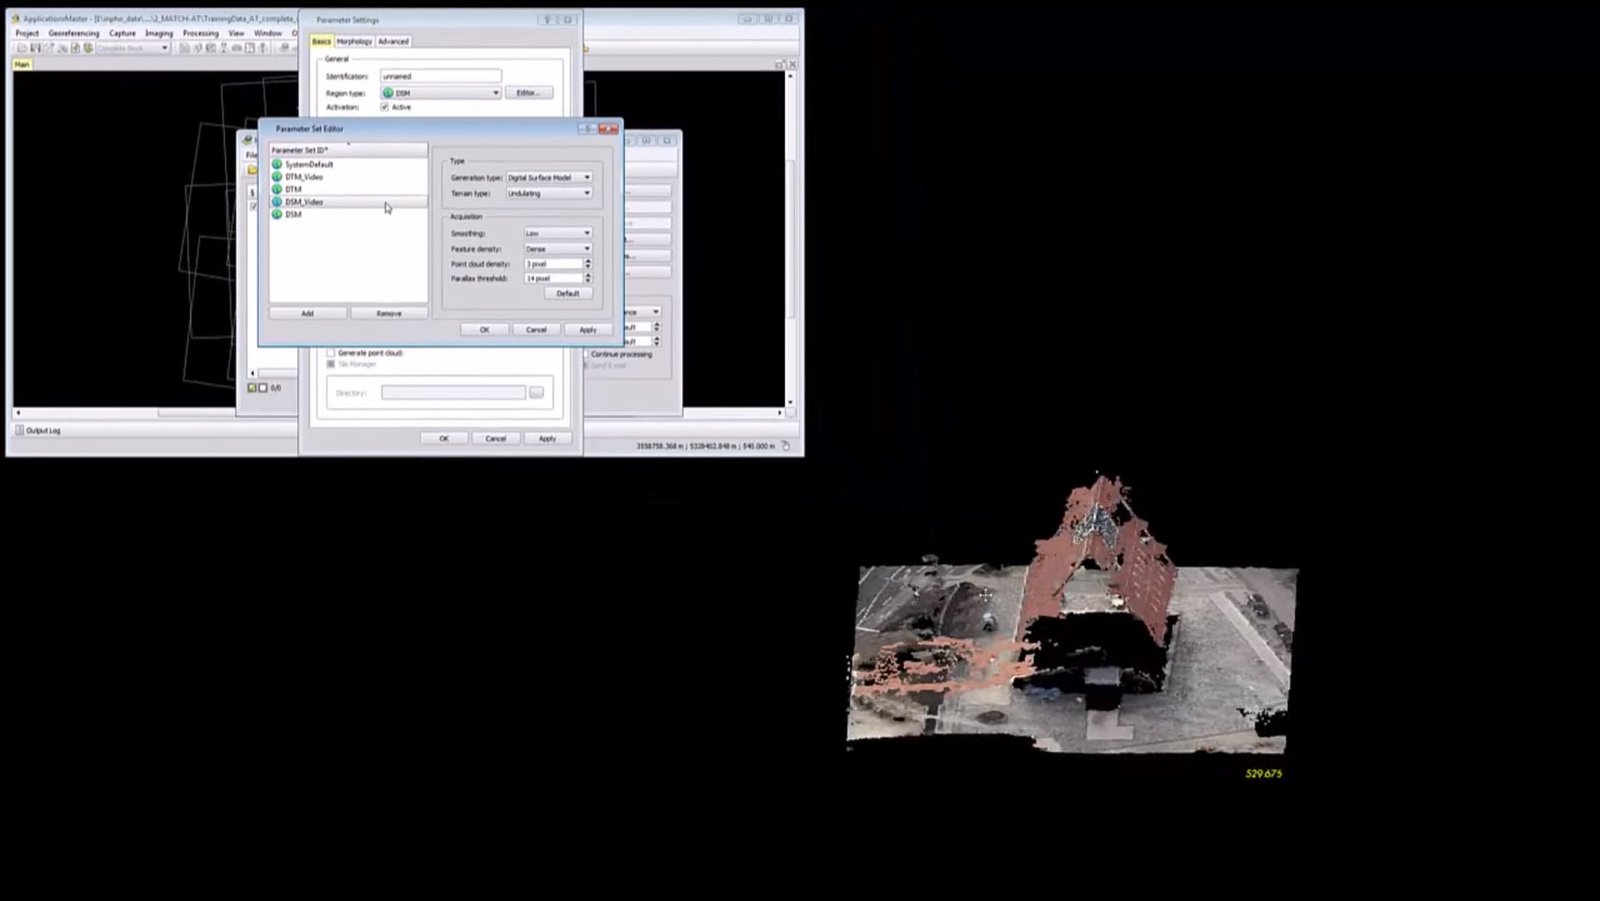The image size is (1600, 901).
Task: Click the Point cloud density stepper arrows
Action: coord(588,264)
